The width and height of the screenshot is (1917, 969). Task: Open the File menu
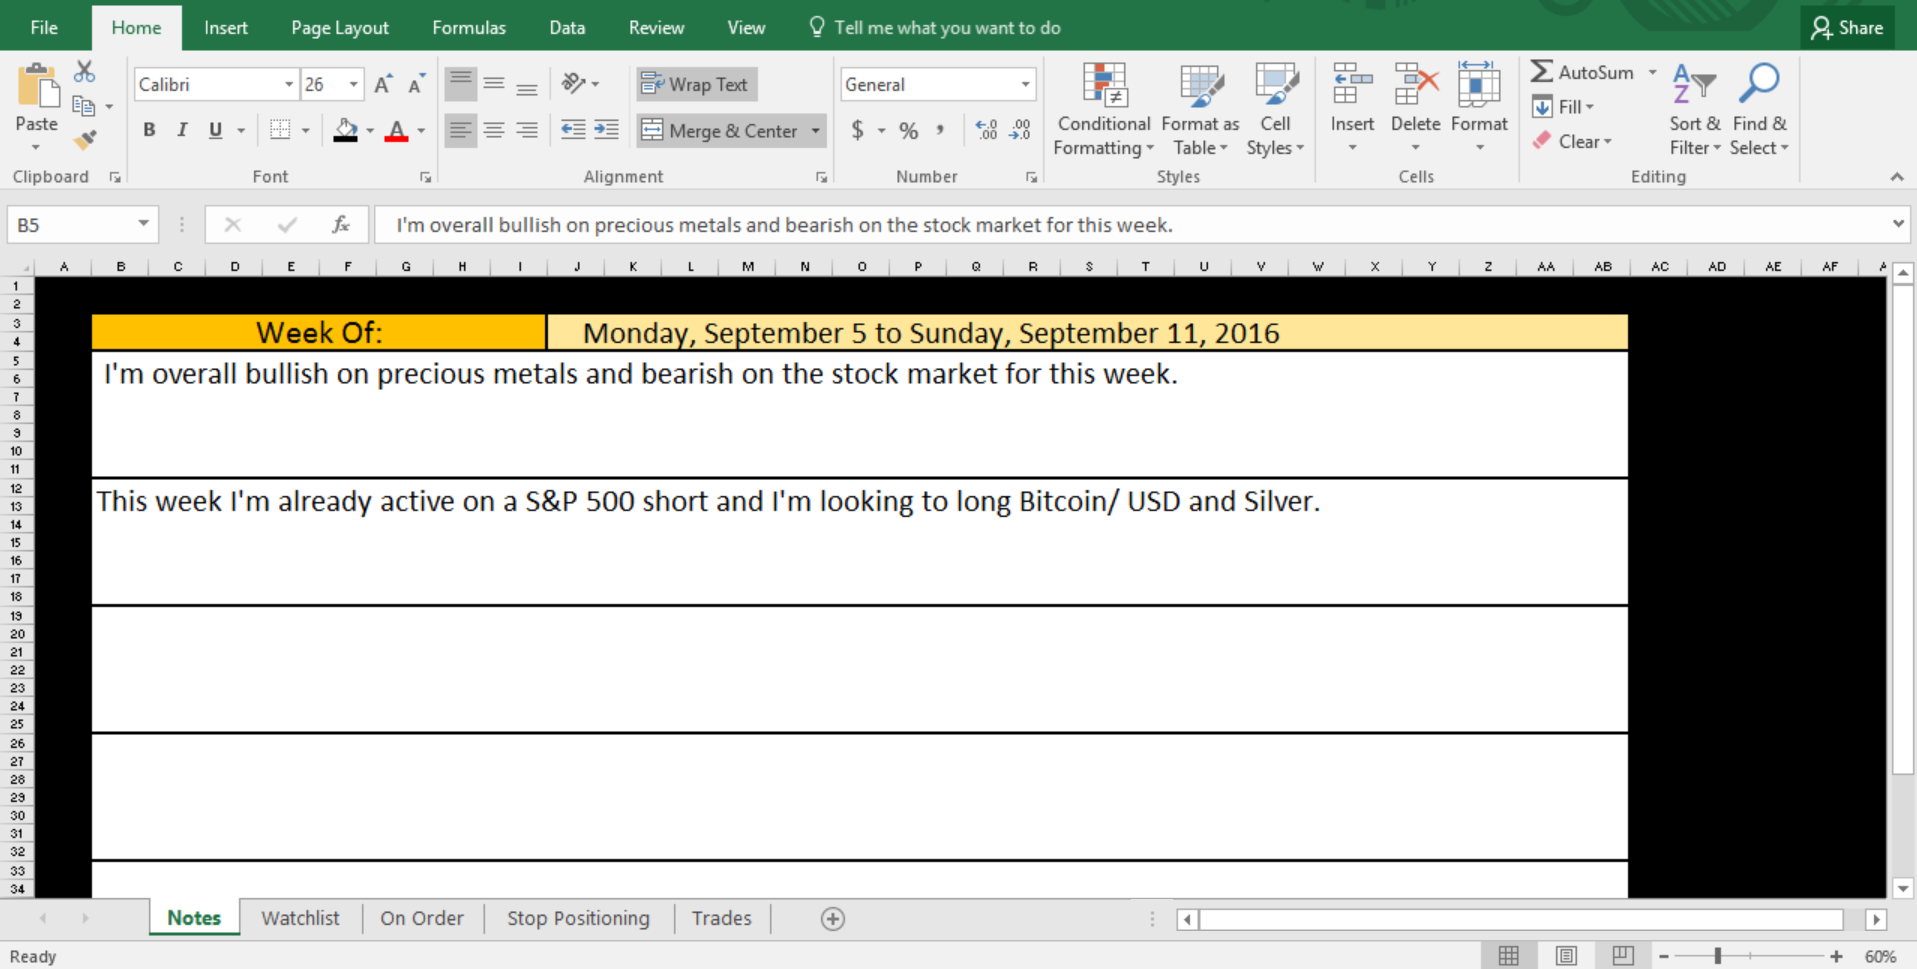click(44, 28)
